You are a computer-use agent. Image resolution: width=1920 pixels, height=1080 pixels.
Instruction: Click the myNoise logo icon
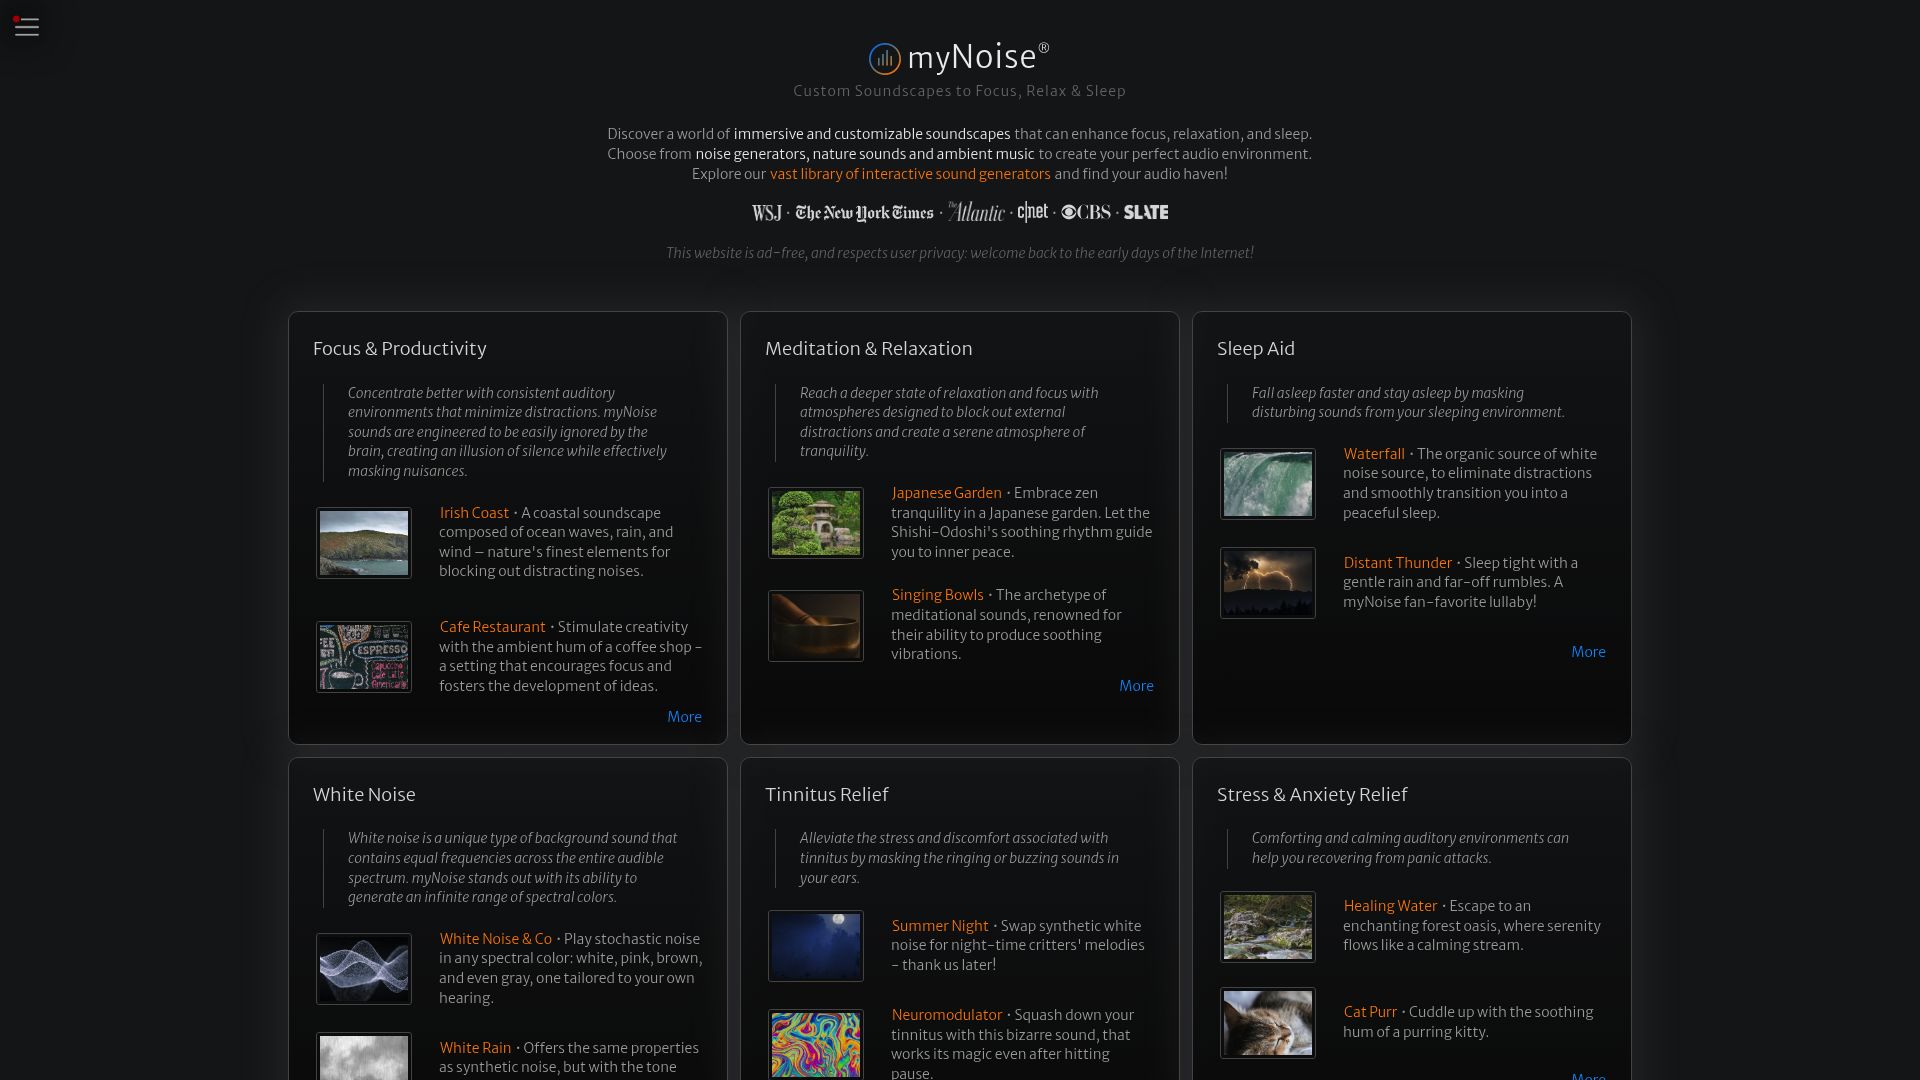tap(884, 59)
